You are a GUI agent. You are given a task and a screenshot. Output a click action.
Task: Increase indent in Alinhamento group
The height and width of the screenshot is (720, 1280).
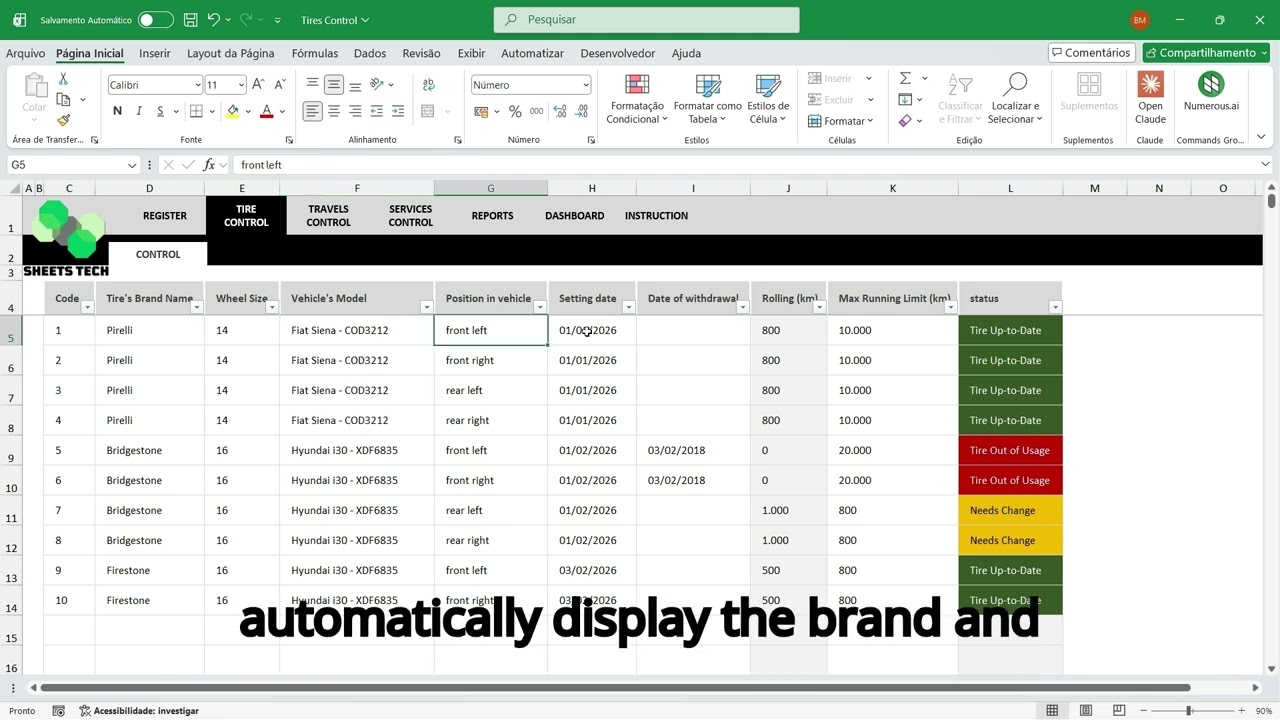coord(398,111)
